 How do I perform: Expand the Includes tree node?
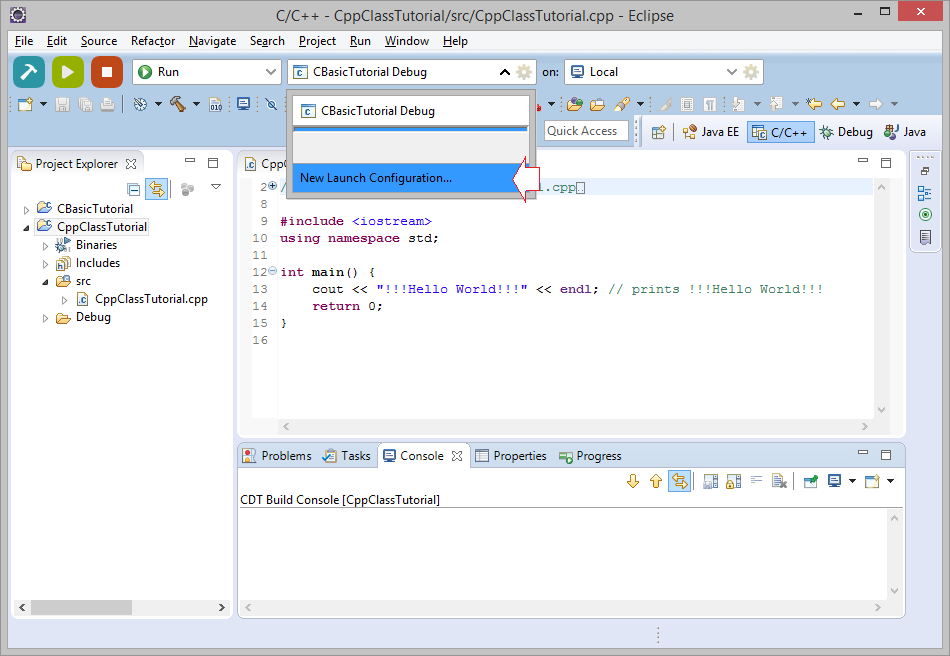(x=45, y=264)
